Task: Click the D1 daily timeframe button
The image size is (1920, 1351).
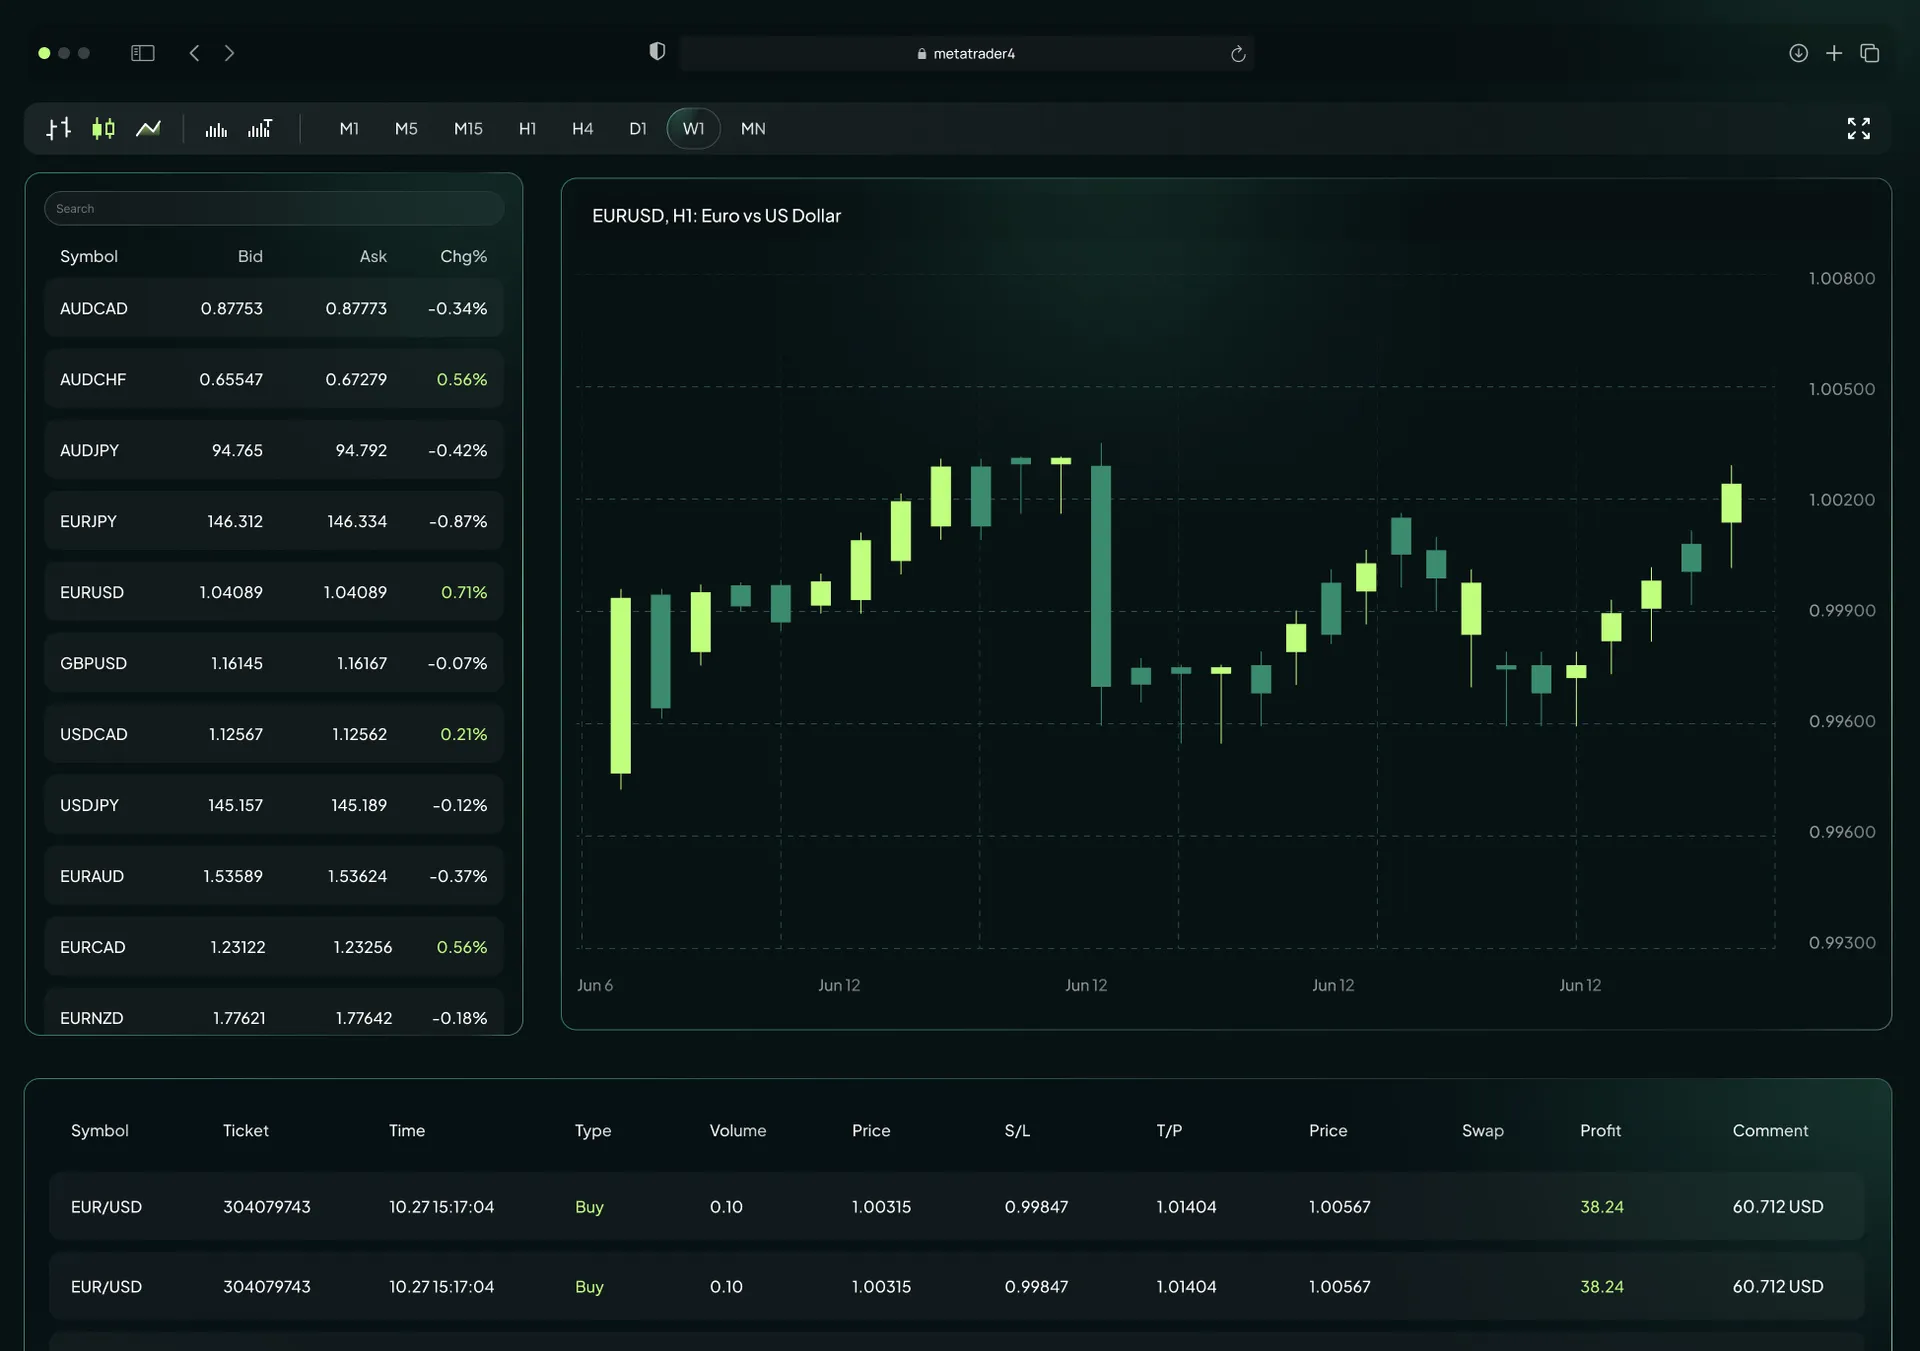Action: (x=638, y=128)
